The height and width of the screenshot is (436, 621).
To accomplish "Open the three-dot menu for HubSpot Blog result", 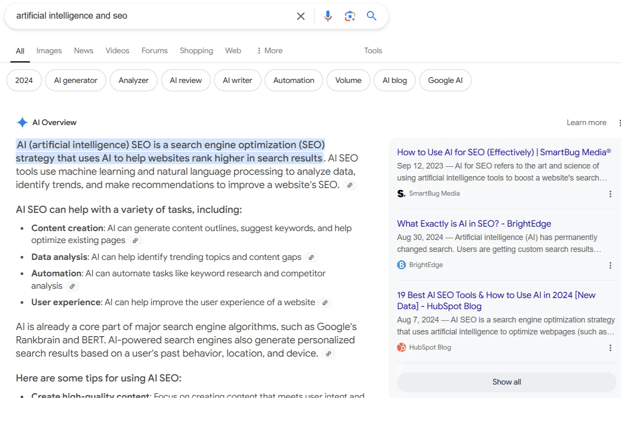I will 610,348.
